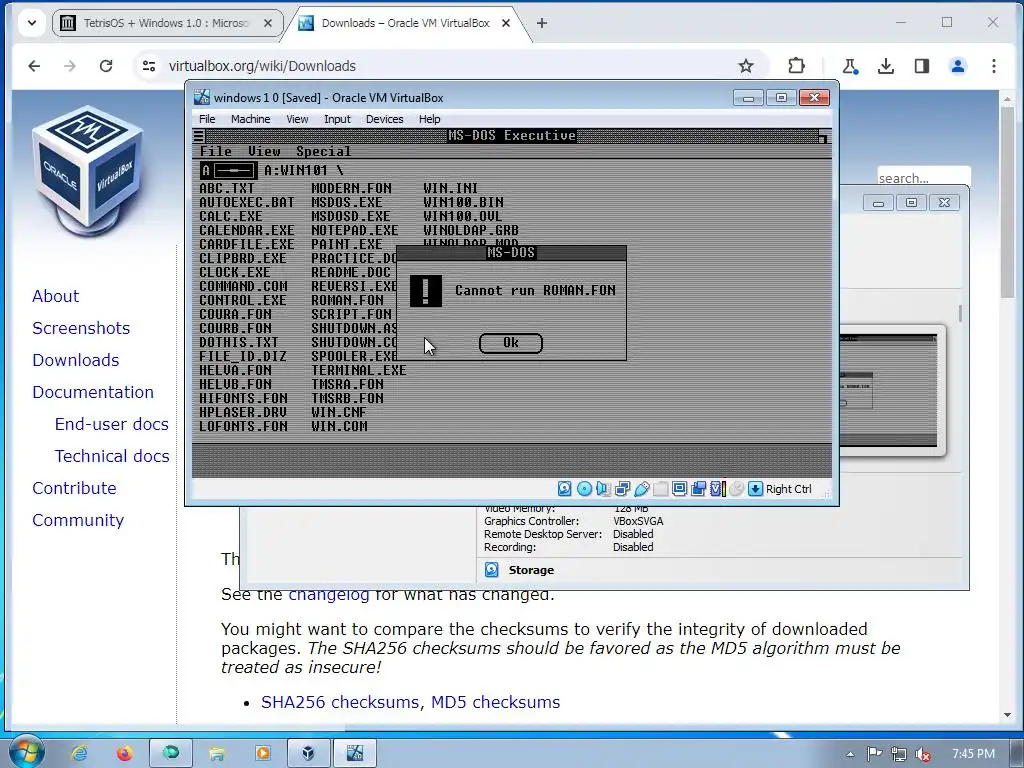Reload the page in Chrome
Image resolution: width=1024 pixels, height=768 pixels.
[x=106, y=66]
